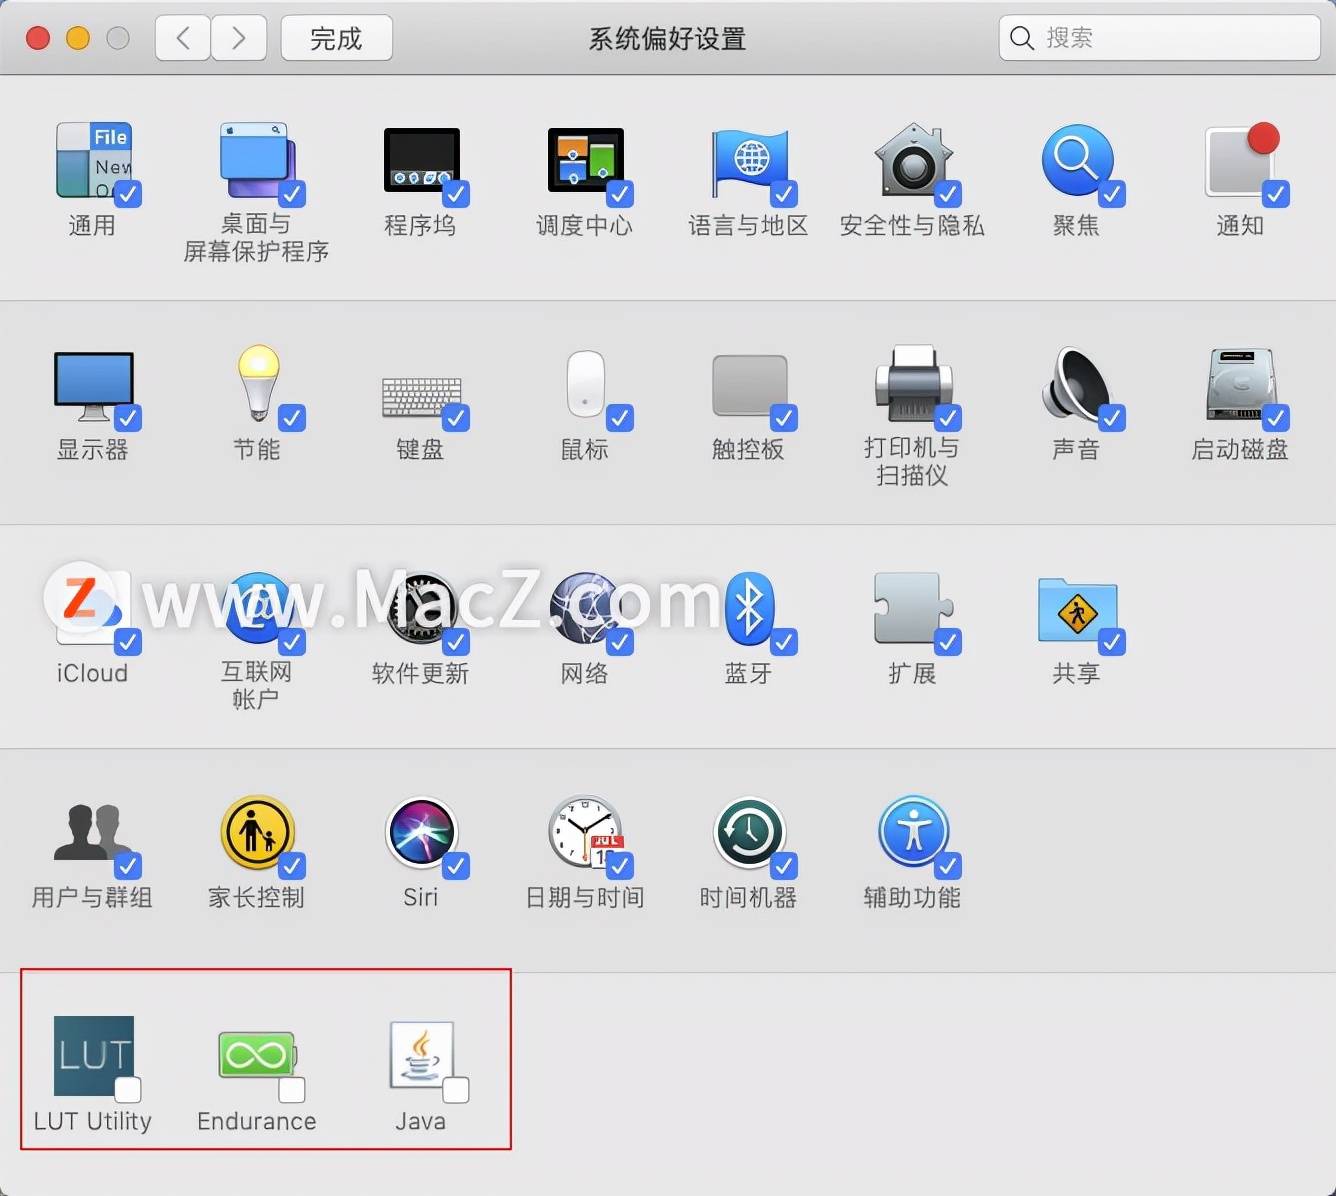Open the 声音 speaker icon
The width and height of the screenshot is (1336, 1196).
1076,384
